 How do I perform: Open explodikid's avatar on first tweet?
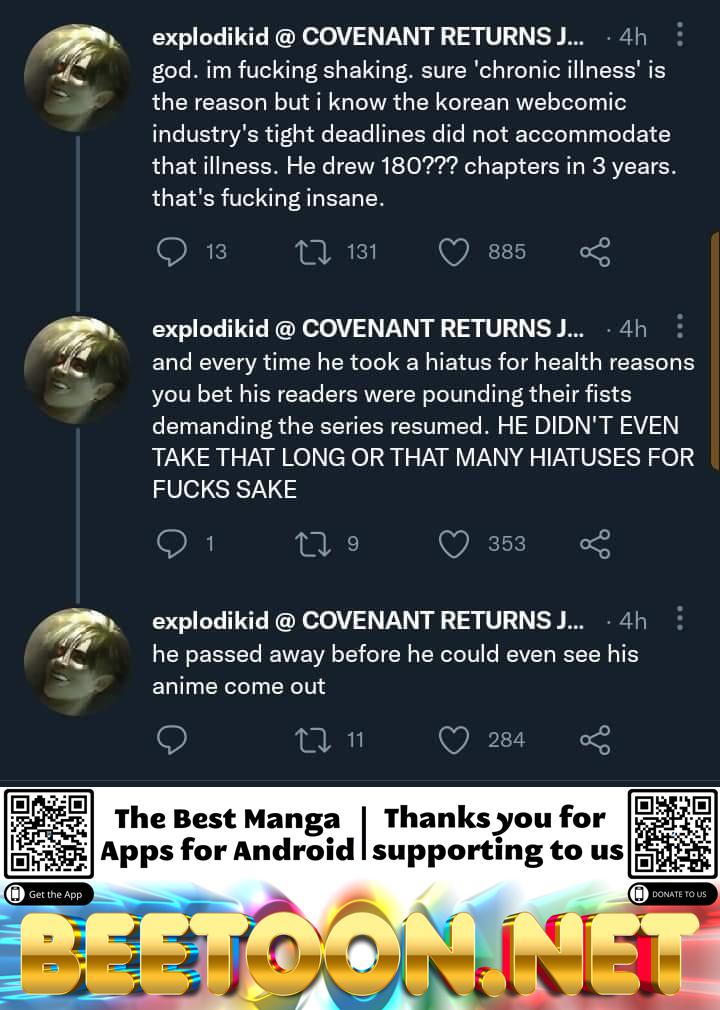tap(76, 77)
